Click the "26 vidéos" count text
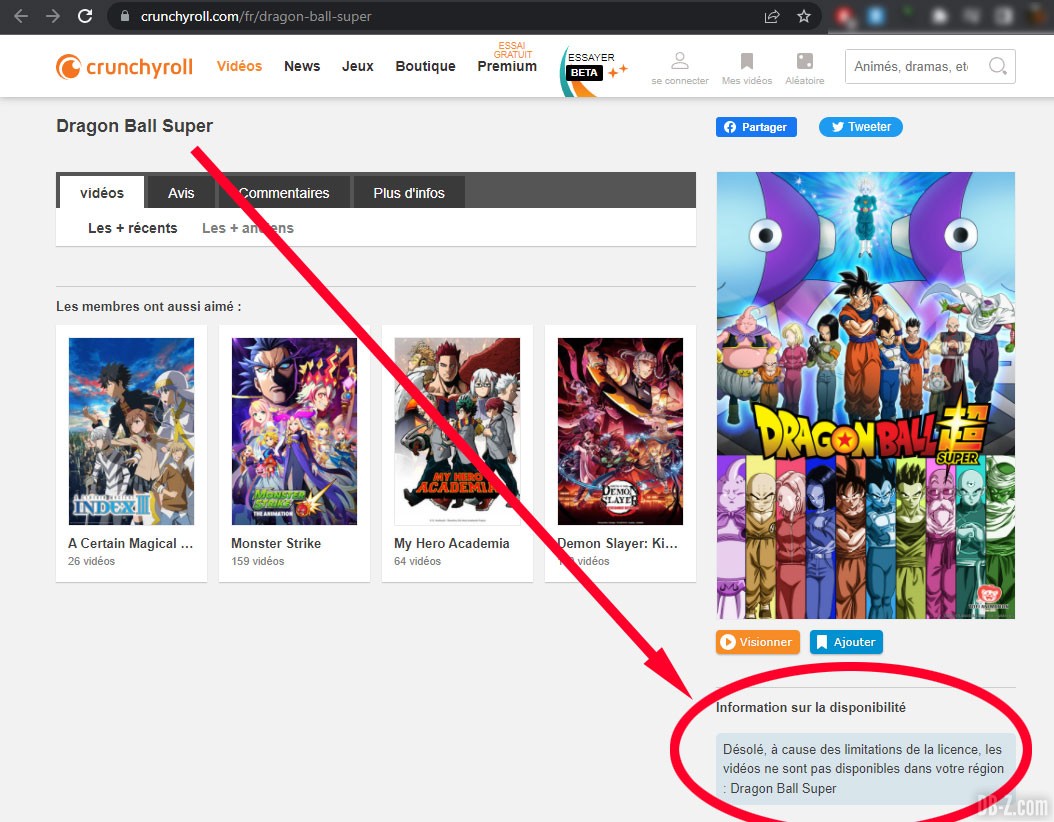 [91, 561]
